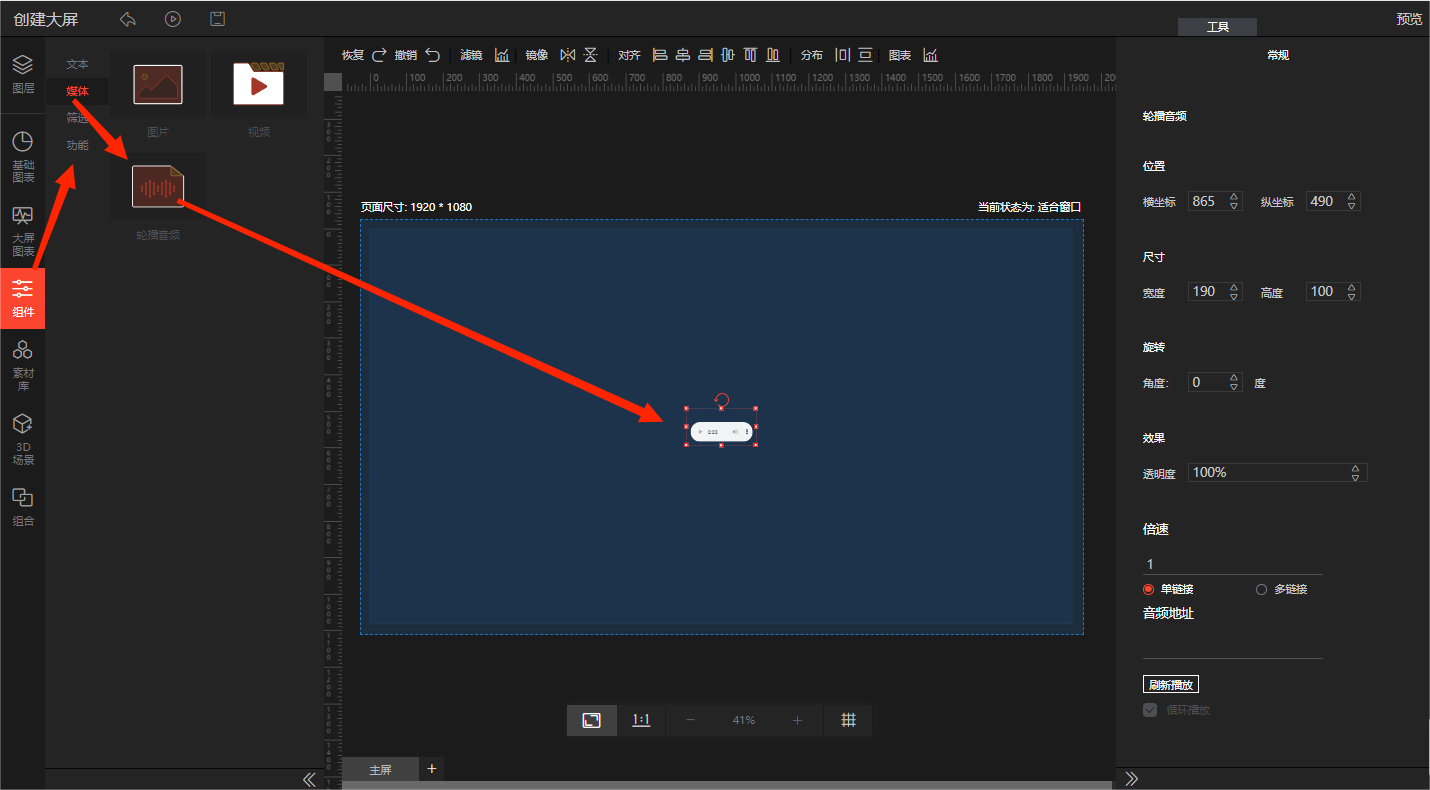Distribute elements vertically

pyautogui.click(x=865, y=55)
